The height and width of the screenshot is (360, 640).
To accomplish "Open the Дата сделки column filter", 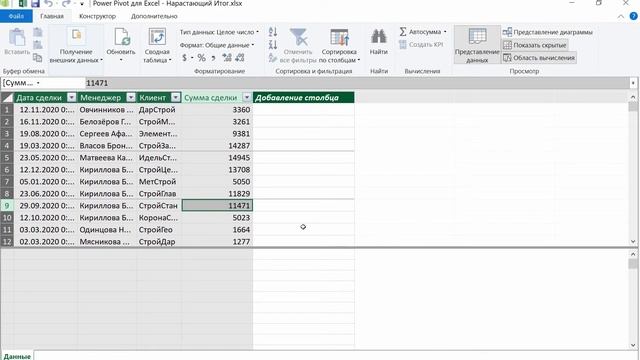I will coord(71,98).
